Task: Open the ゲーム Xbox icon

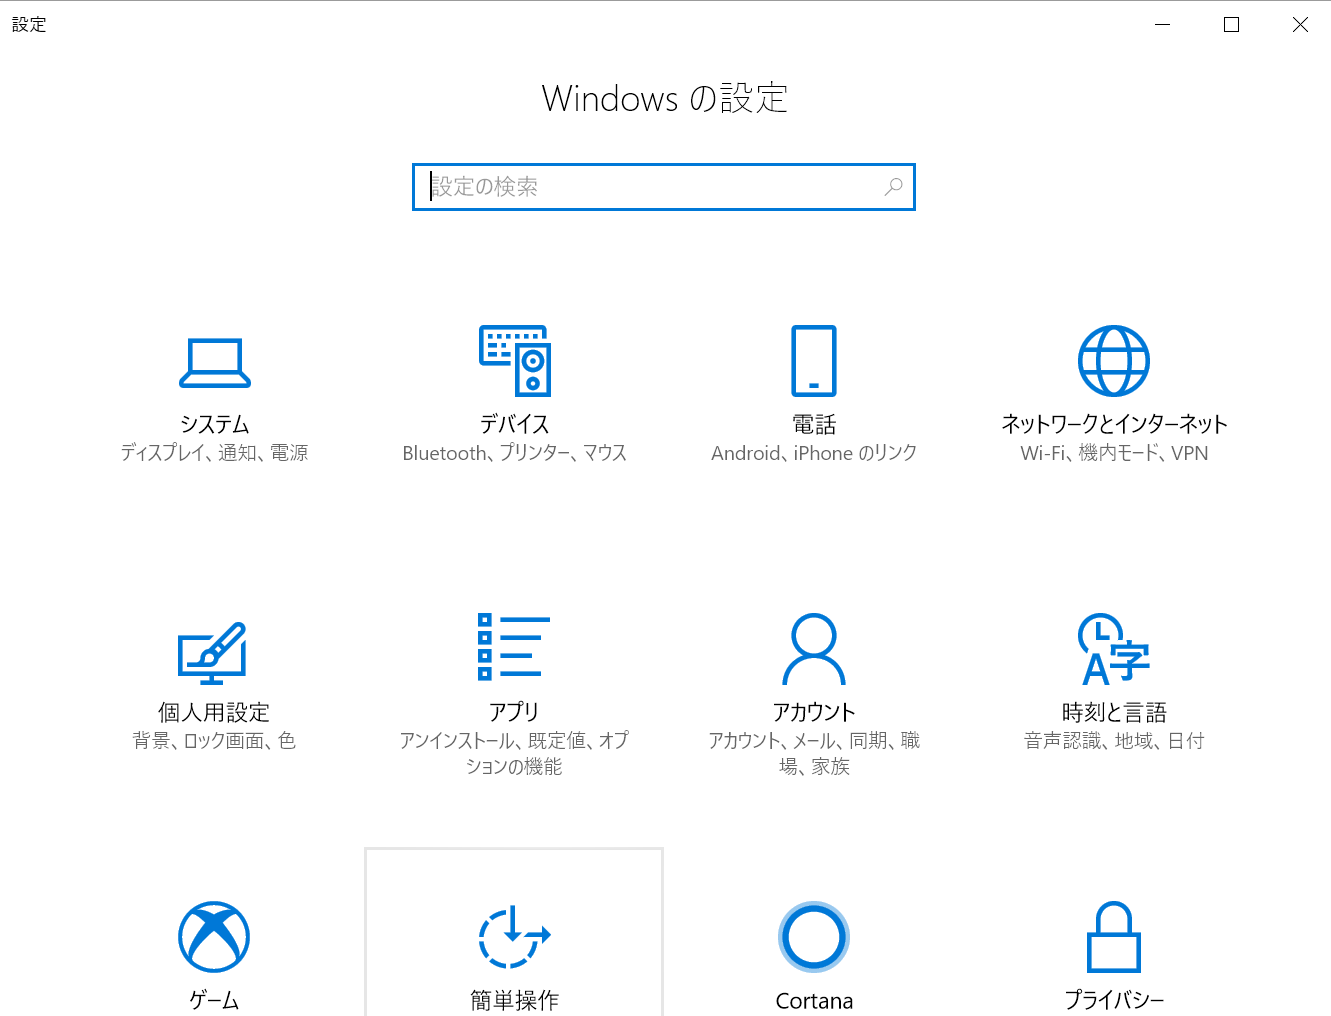Action: pos(214,937)
